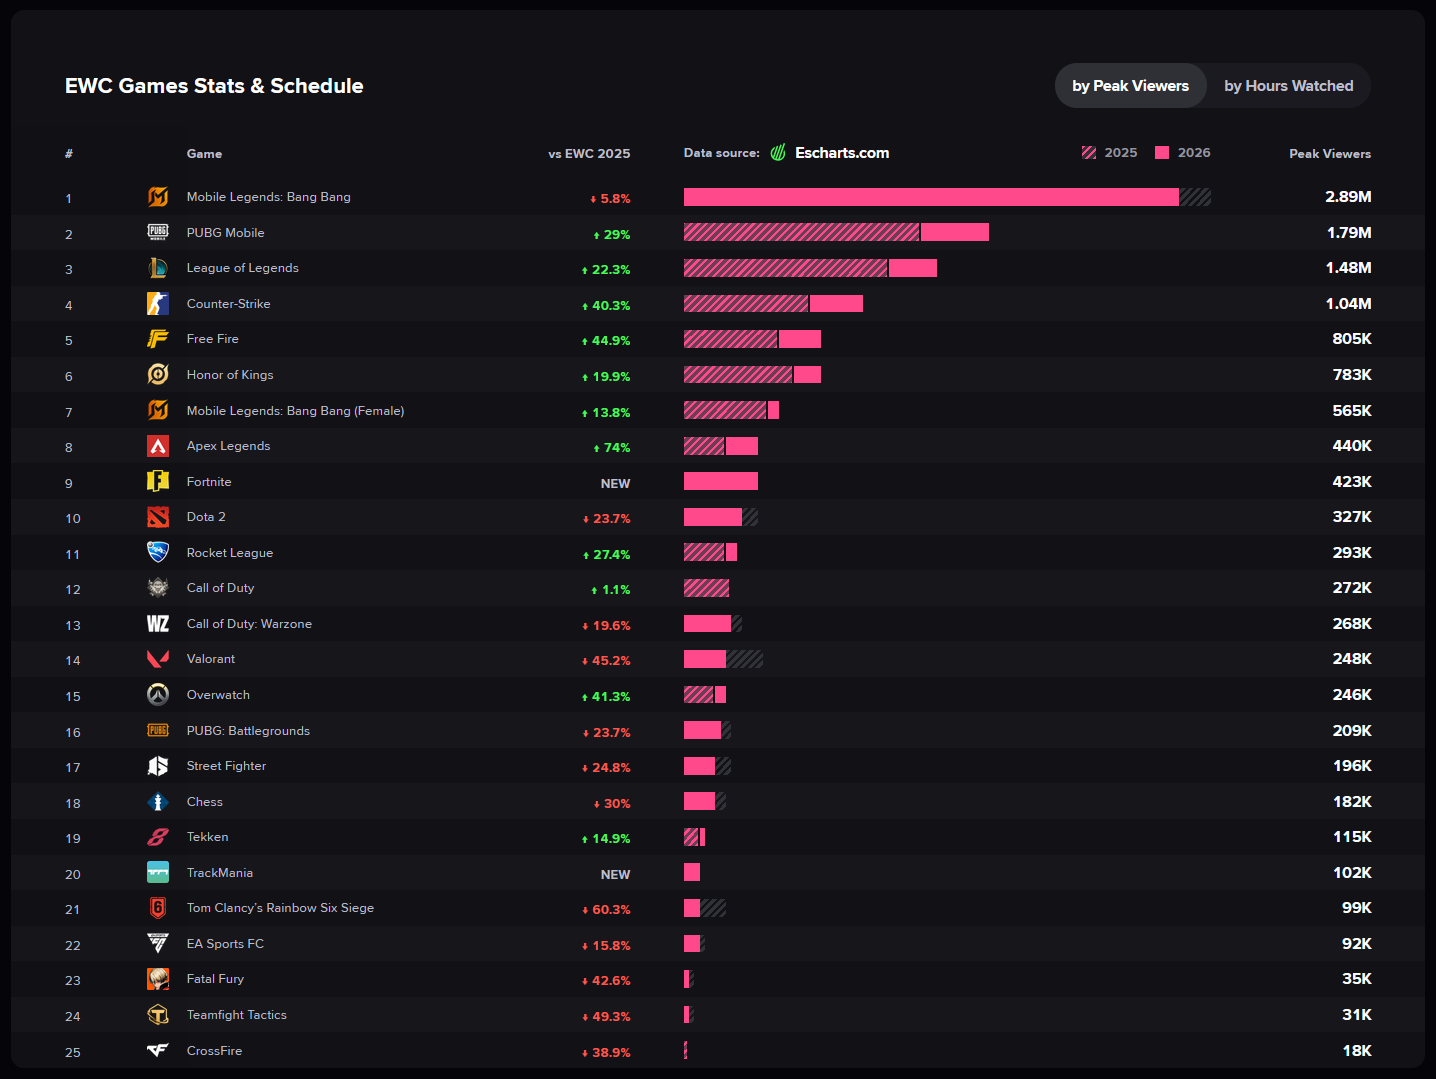Open the Chess game icon
Screen dimensions: 1436x1079
click(x=158, y=801)
